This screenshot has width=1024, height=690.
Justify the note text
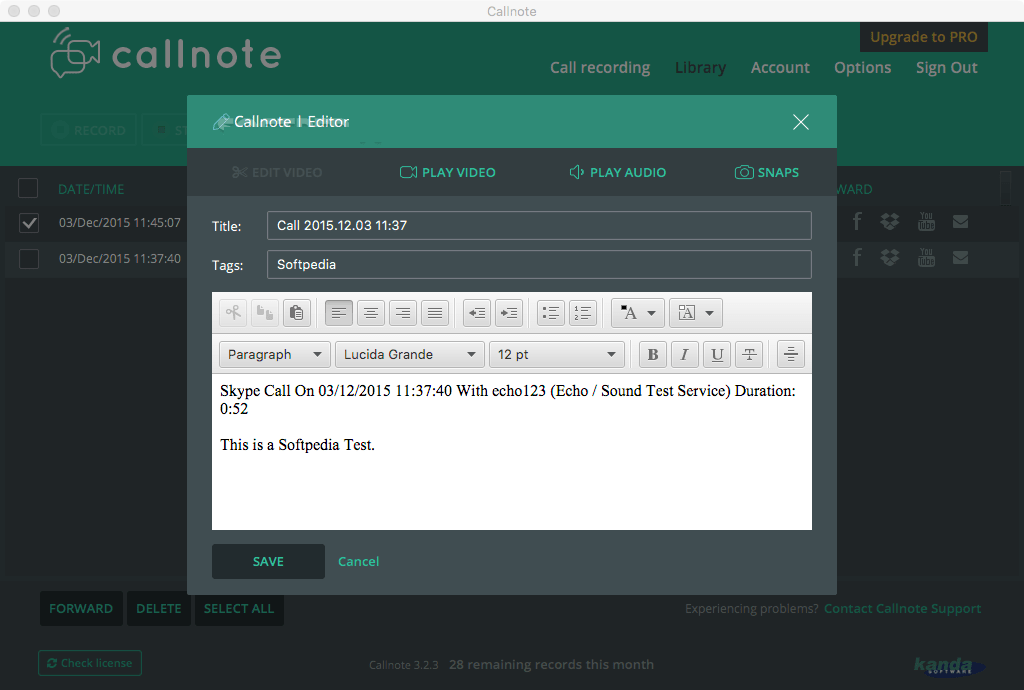(x=435, y=313)
